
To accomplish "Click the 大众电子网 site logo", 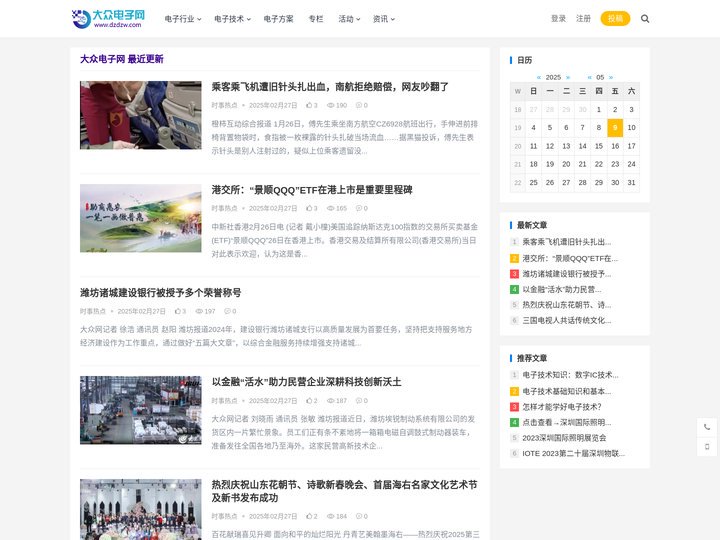I will (x=108, y=18).
